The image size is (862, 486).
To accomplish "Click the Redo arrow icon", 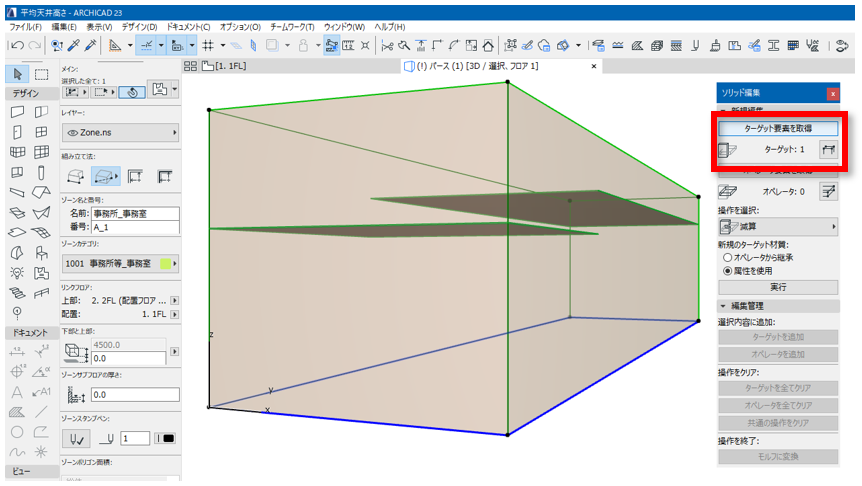I will (35, 46).
